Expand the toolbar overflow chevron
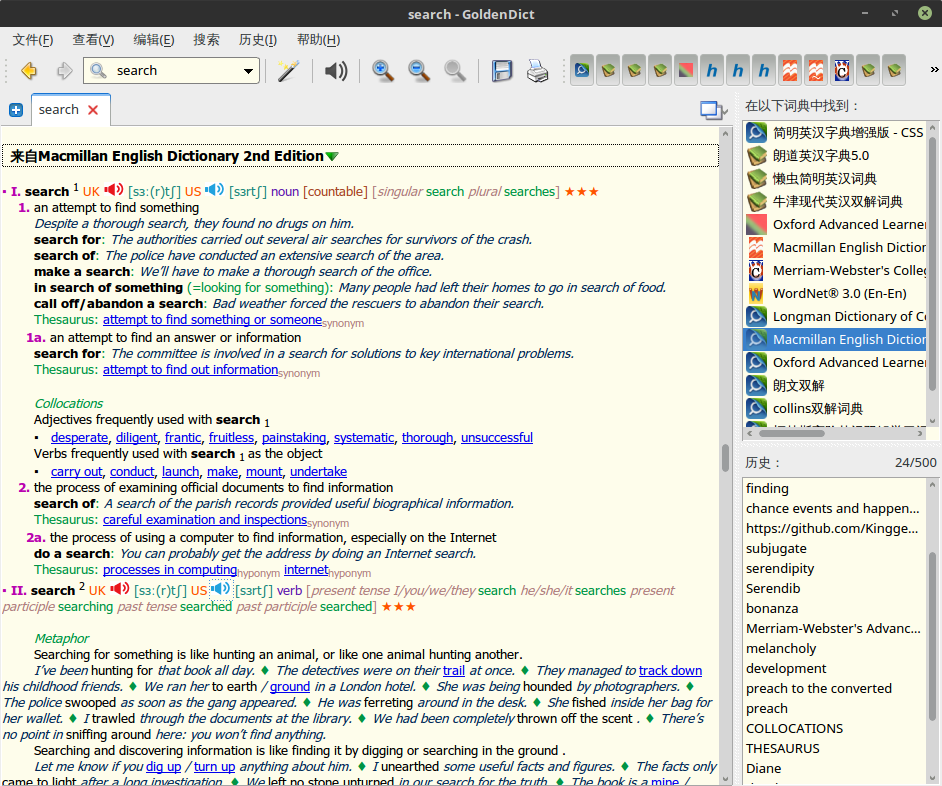 [933, 70]
